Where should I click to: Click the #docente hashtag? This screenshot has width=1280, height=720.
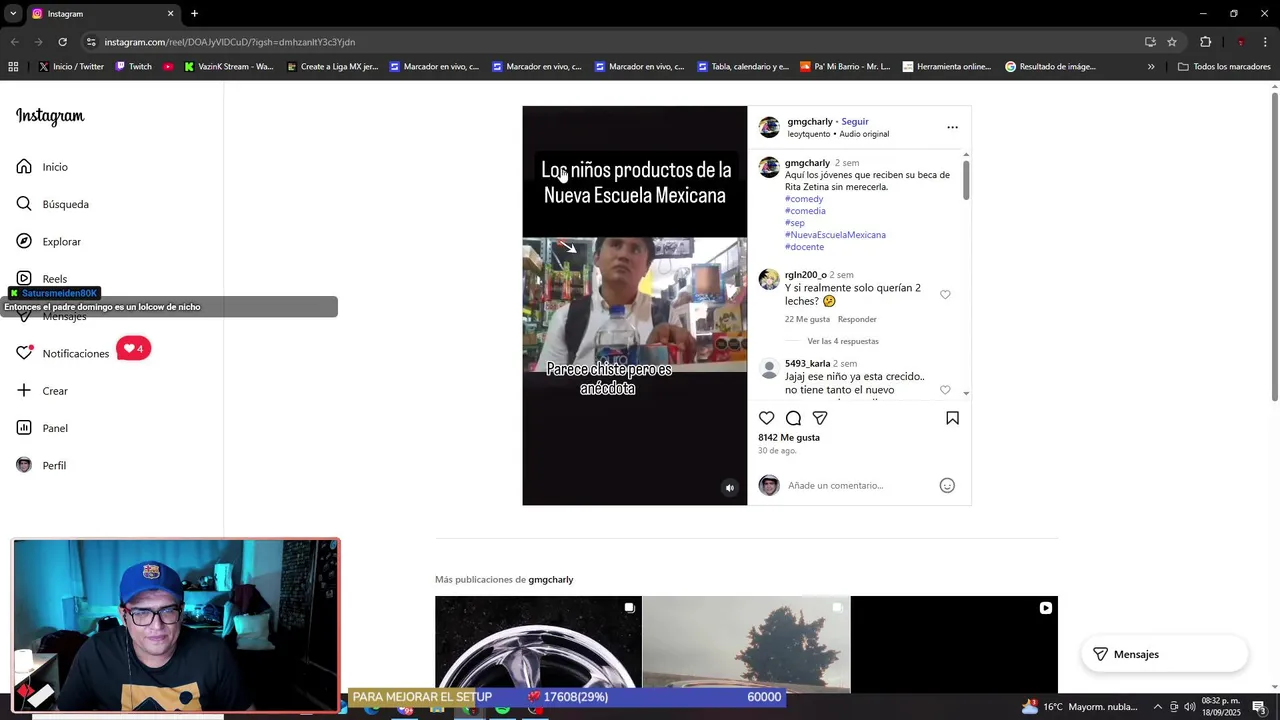click(805, 247)
